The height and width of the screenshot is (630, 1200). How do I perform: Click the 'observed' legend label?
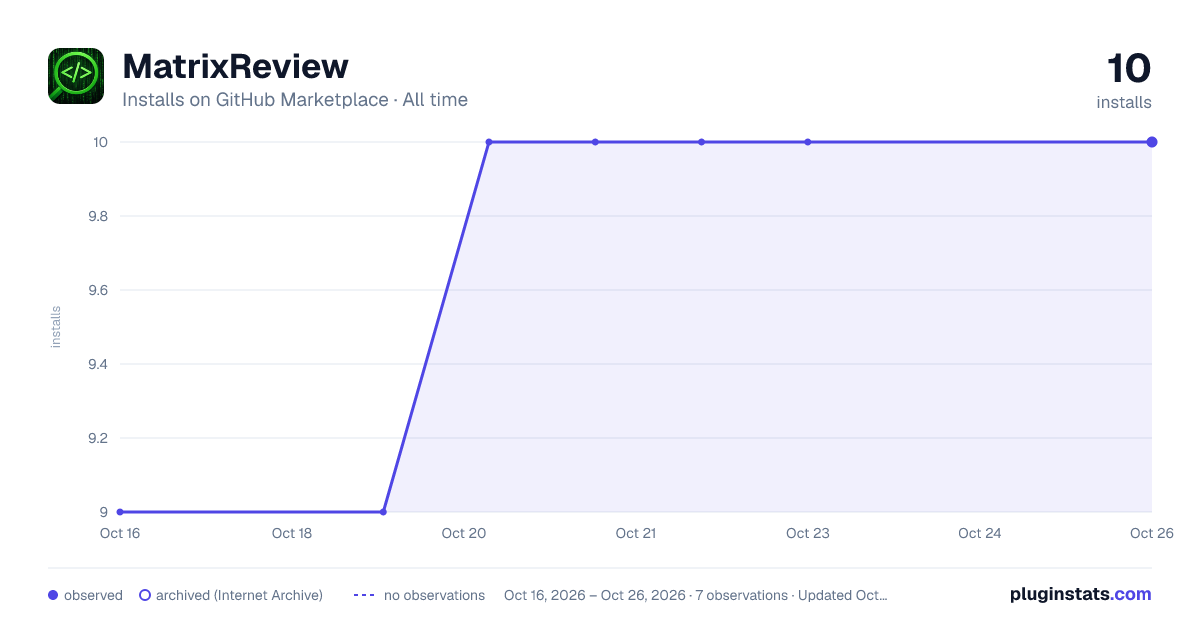click(93, 595)
